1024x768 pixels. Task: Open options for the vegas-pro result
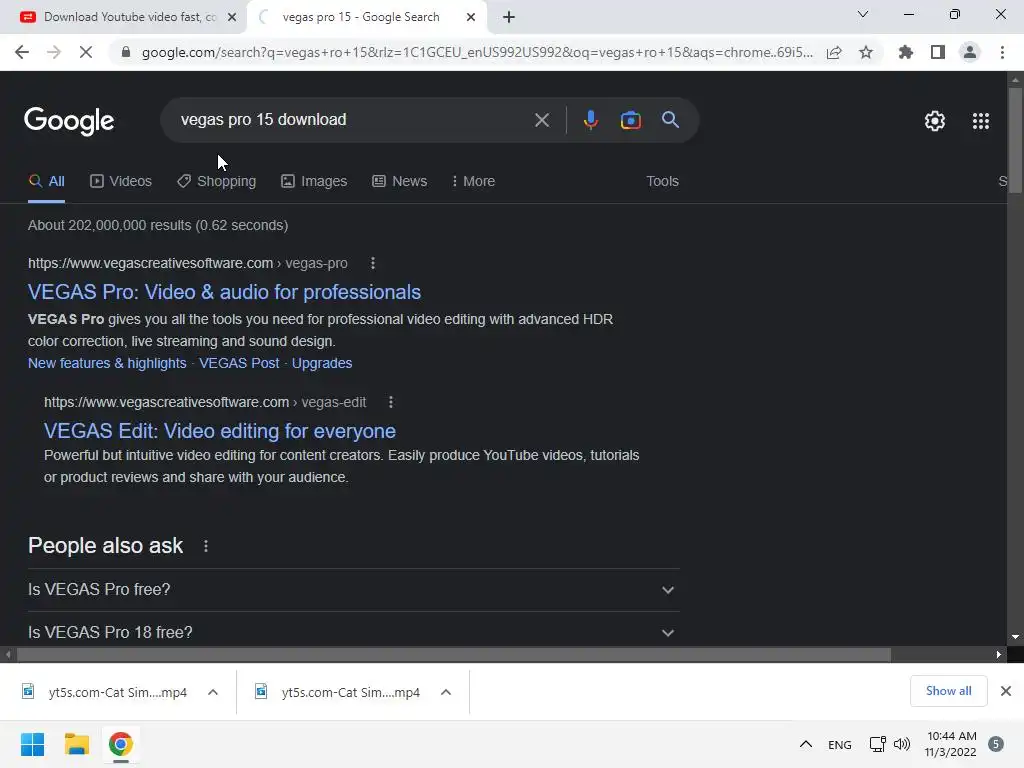click(x=373, y=263)
